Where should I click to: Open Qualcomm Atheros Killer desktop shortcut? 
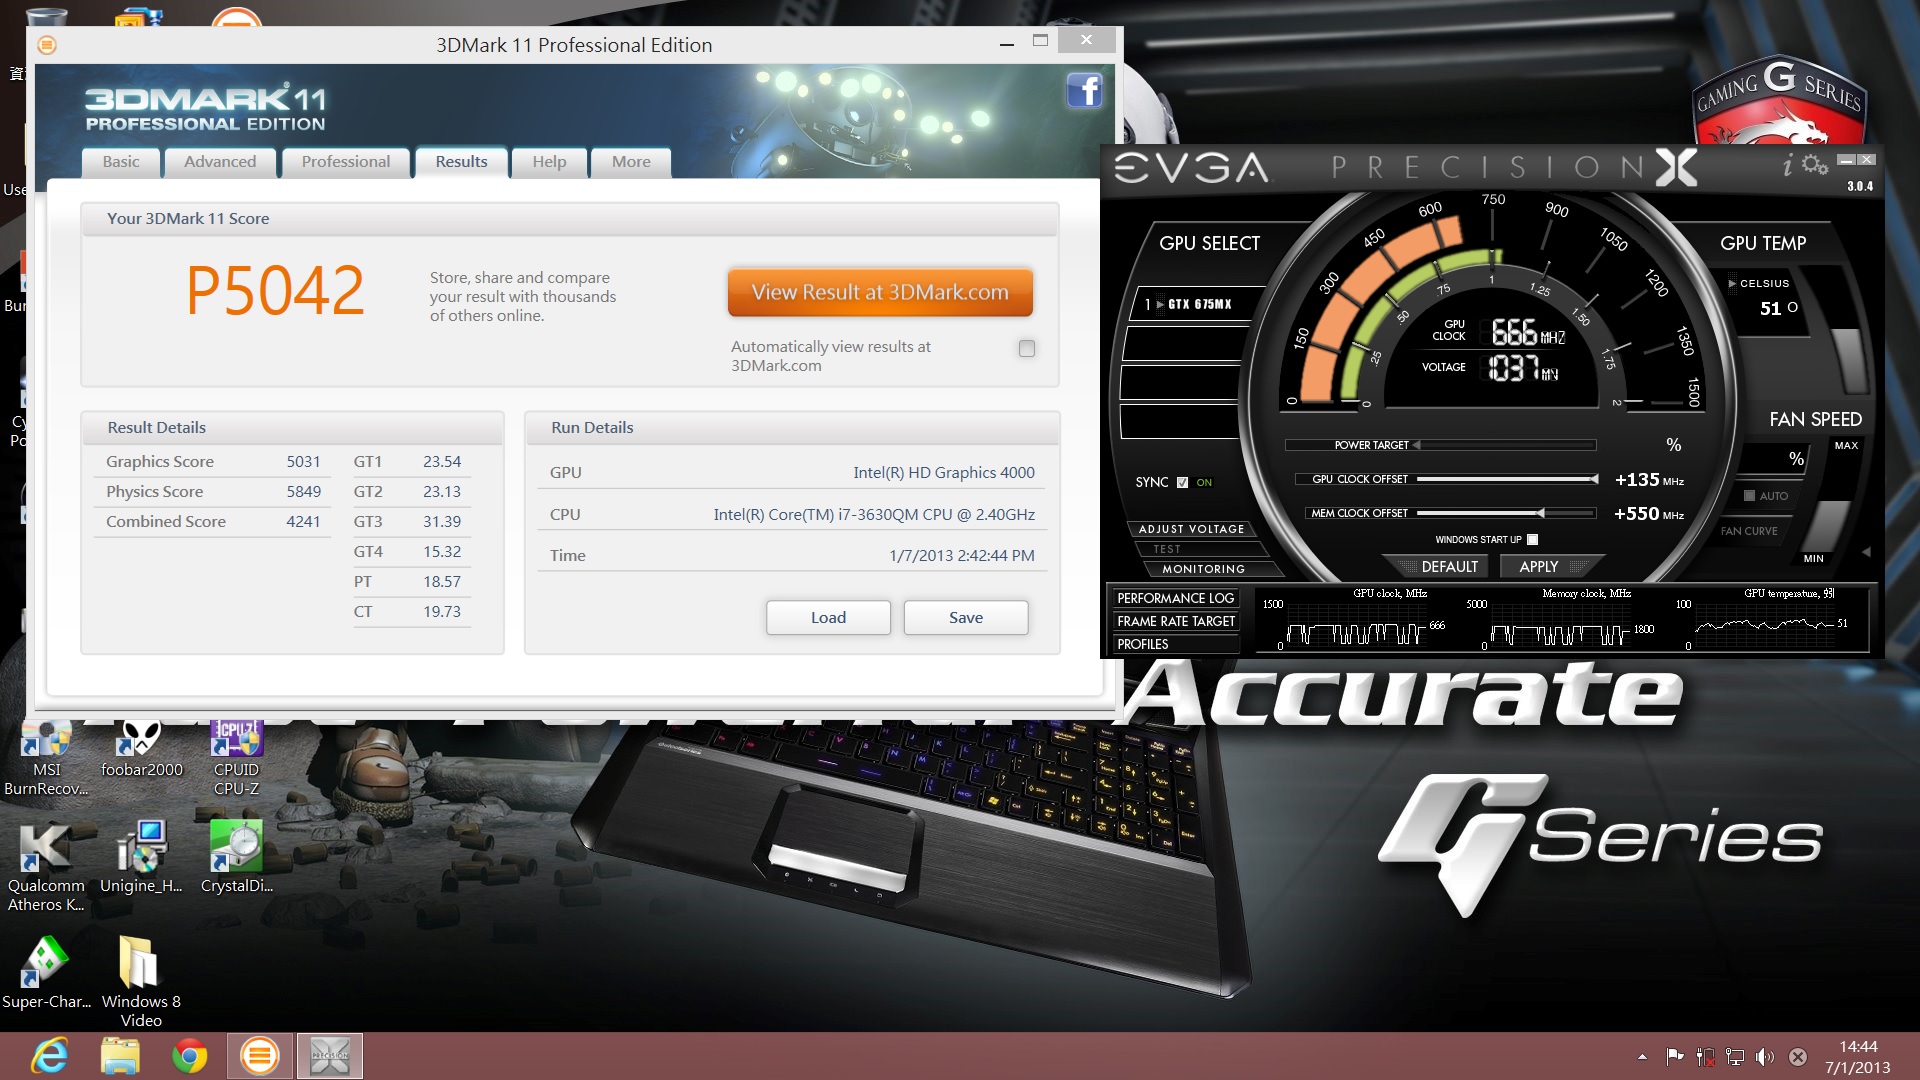[x=46, y=866]
